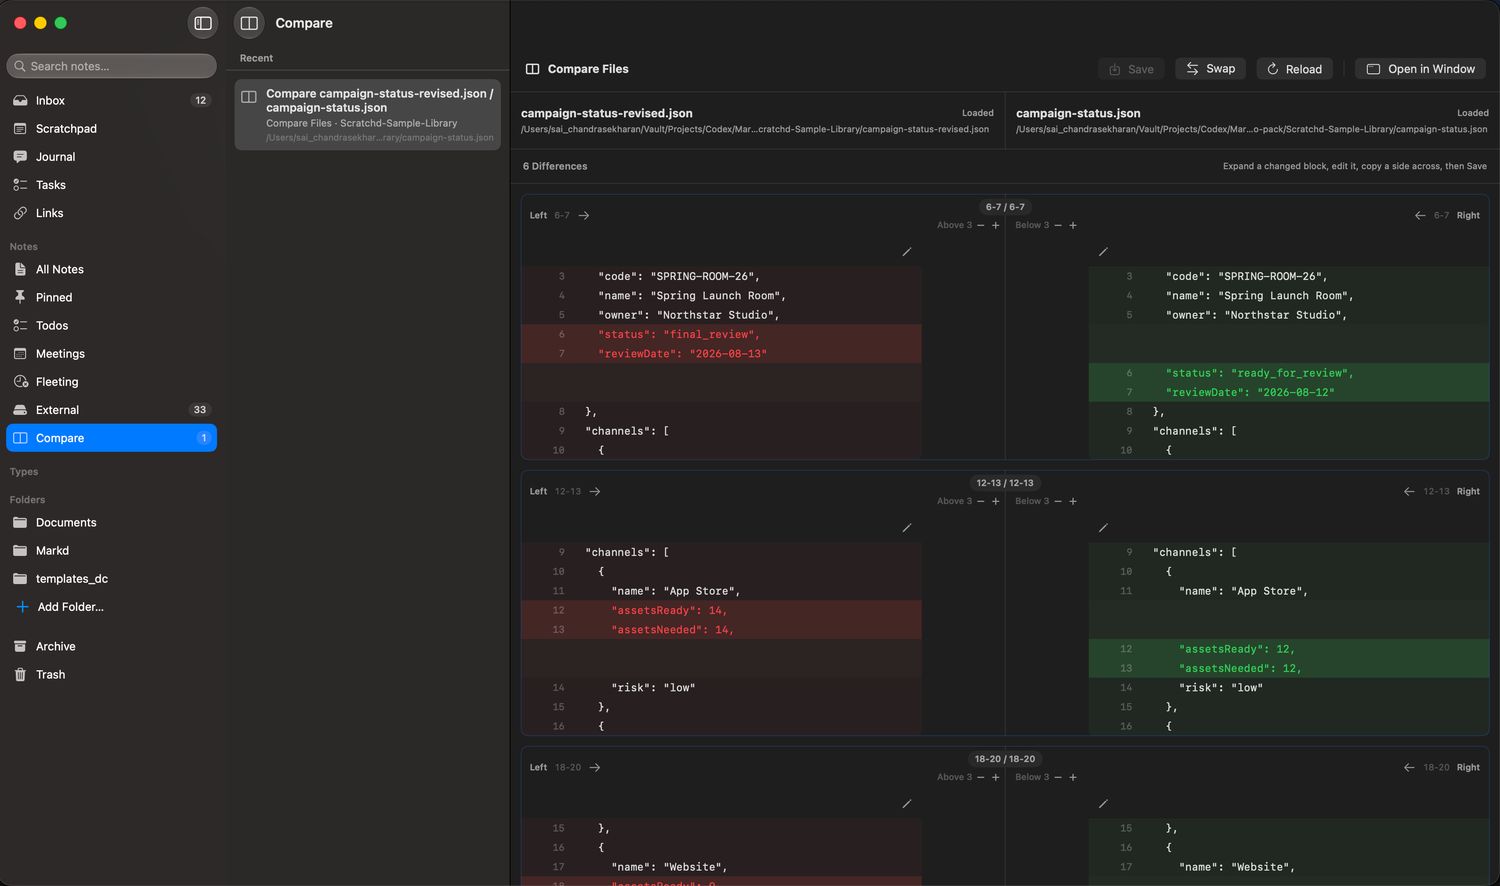Open the Links section
Image resolution: width=1500 pixels, height=886 pixels.
click(x=111, y=213)
